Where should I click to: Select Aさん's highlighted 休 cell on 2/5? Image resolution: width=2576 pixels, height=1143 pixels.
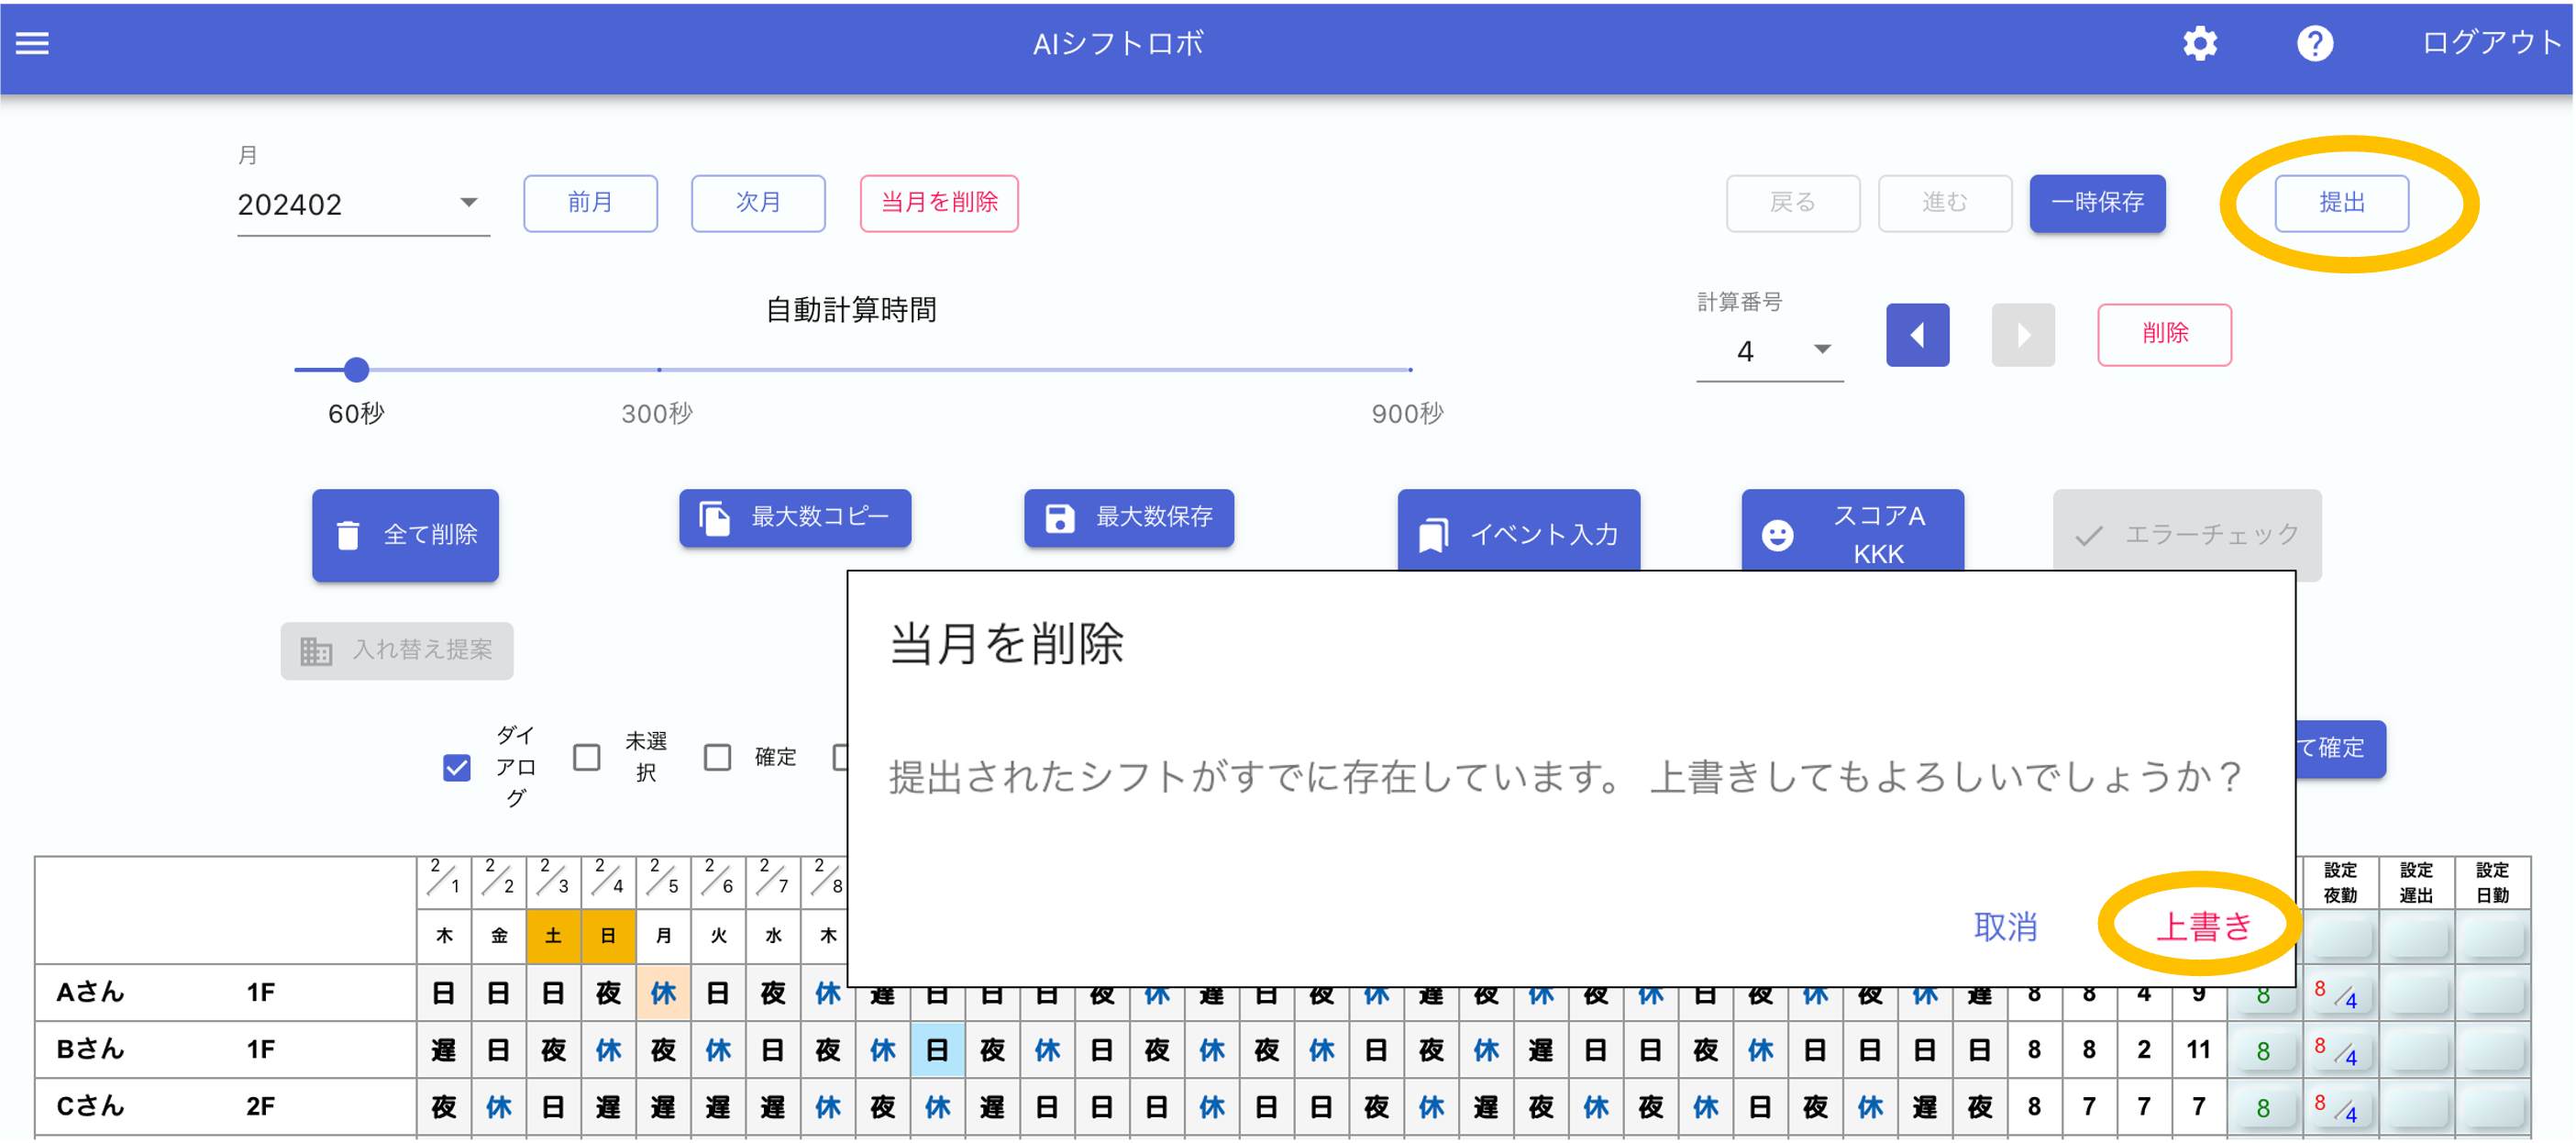[x=663, y=993]
